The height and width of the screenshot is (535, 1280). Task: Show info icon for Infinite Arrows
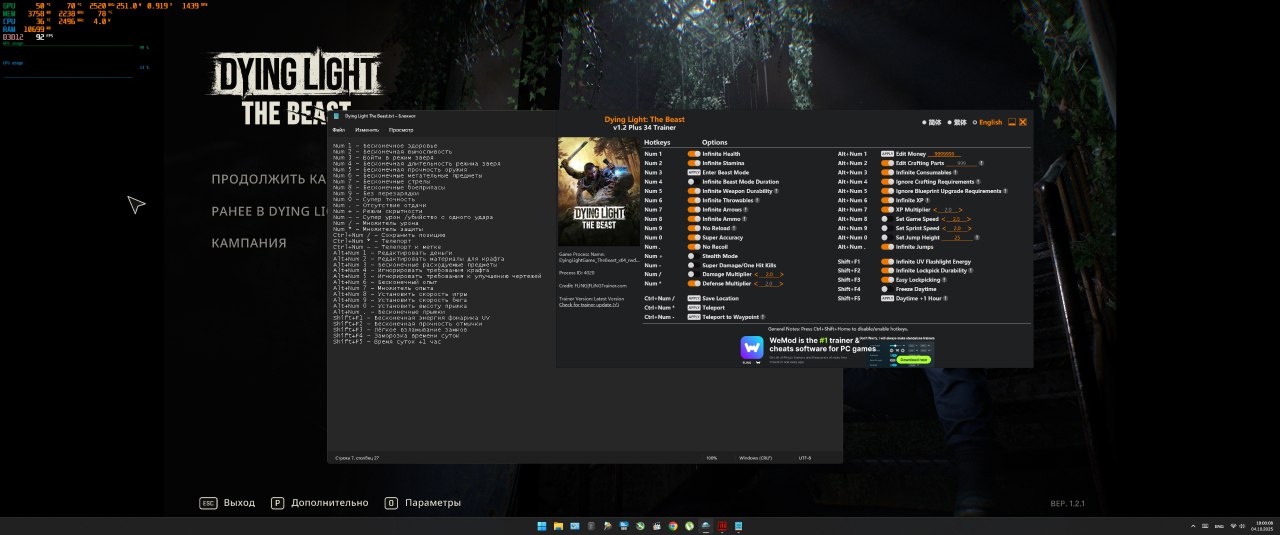tap(745, 210)
